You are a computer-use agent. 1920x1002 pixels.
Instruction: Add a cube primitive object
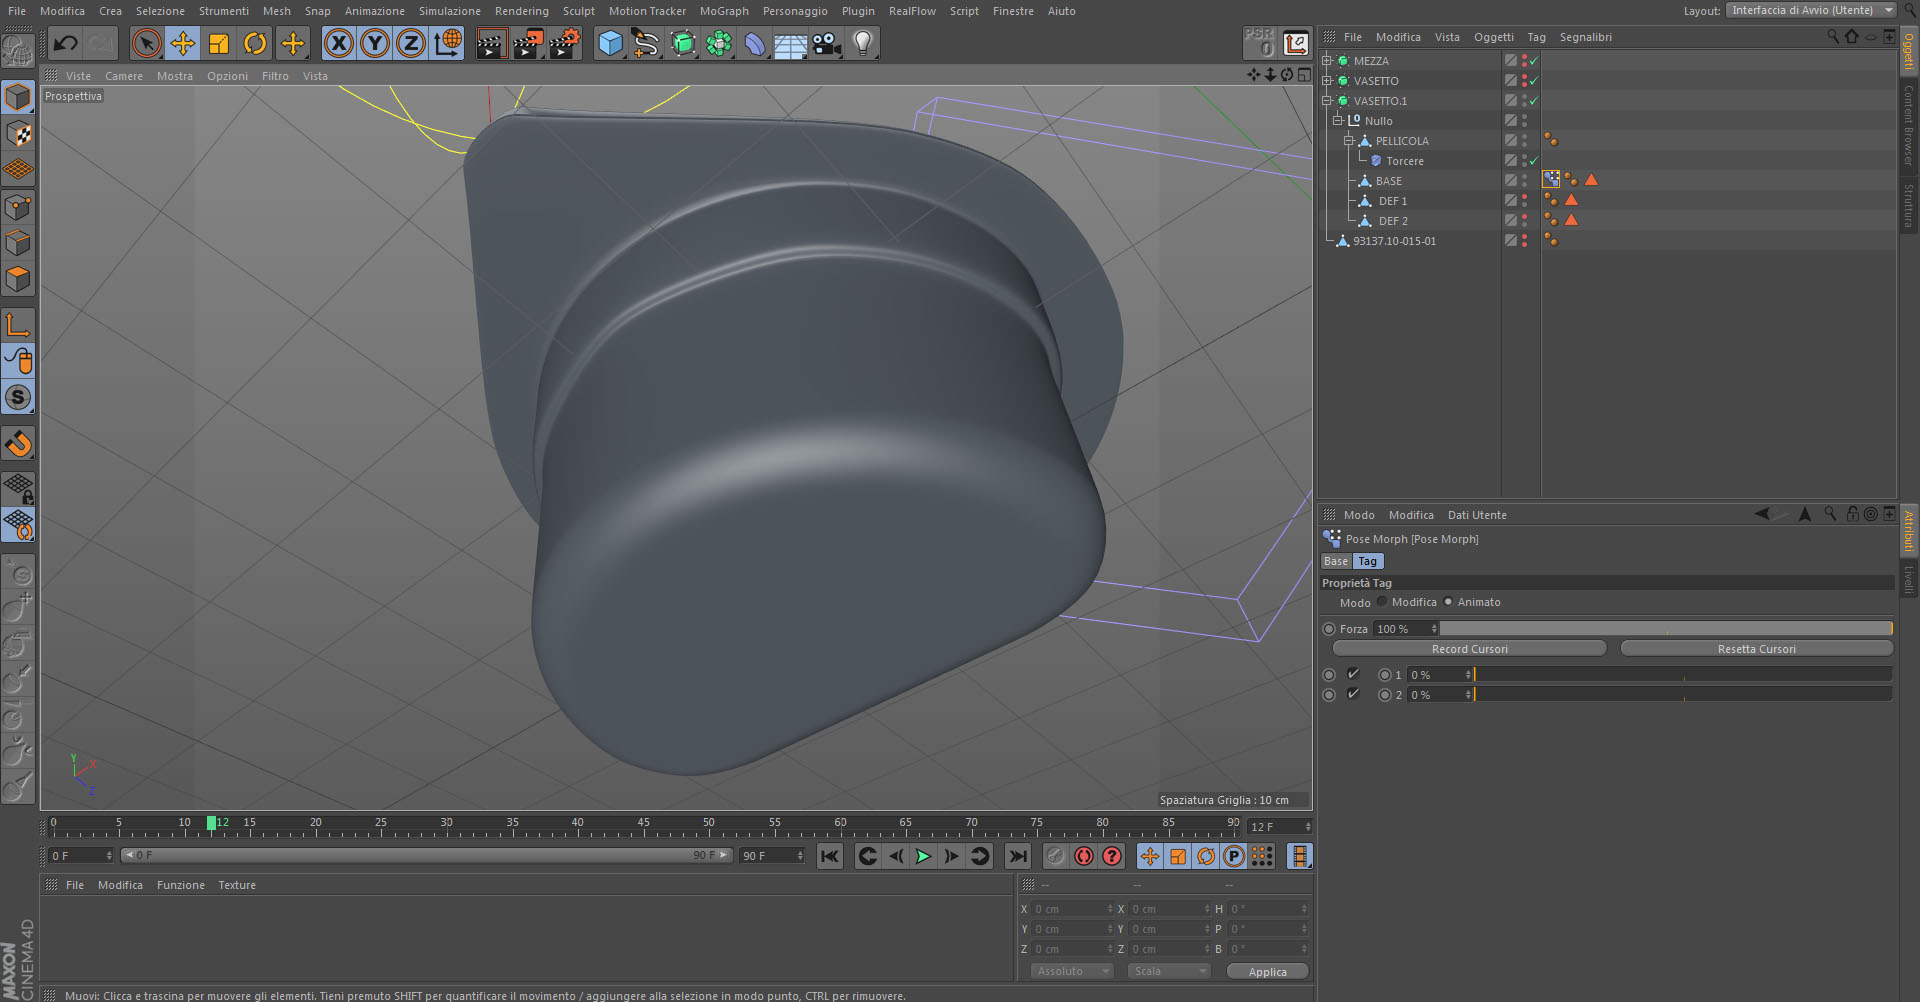pos(610,43)
